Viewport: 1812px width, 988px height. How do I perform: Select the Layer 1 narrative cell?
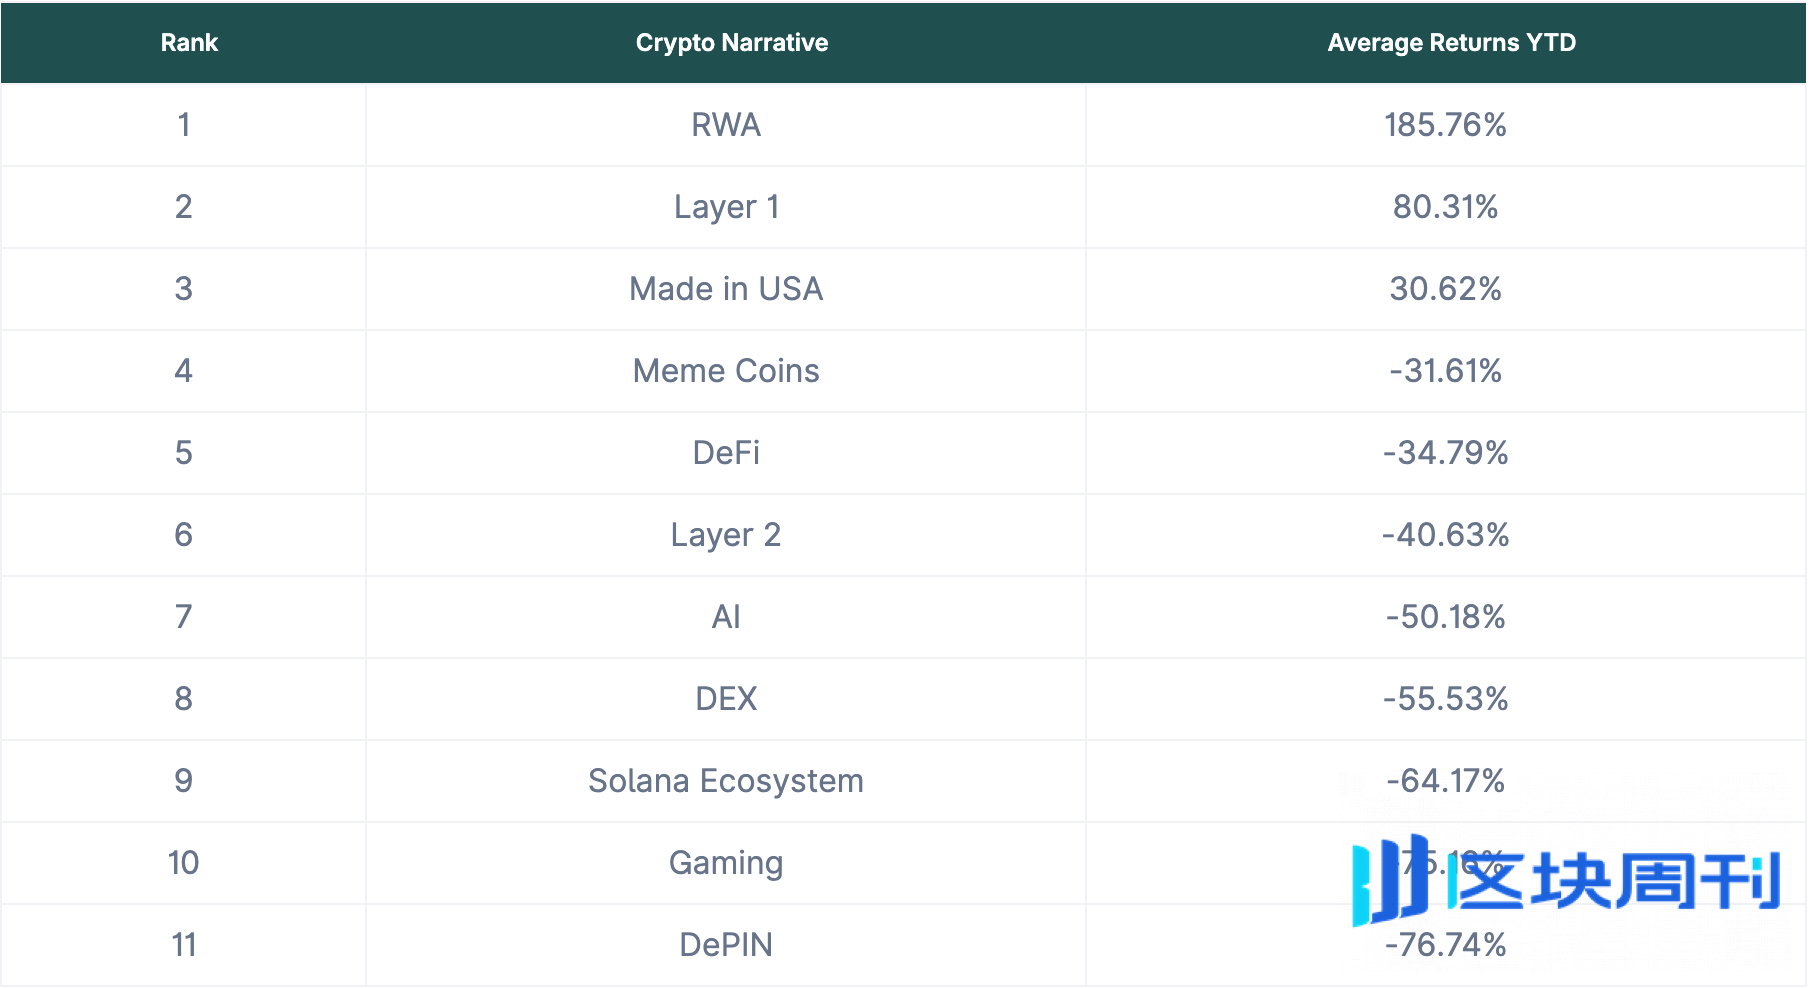pos(726,207)
